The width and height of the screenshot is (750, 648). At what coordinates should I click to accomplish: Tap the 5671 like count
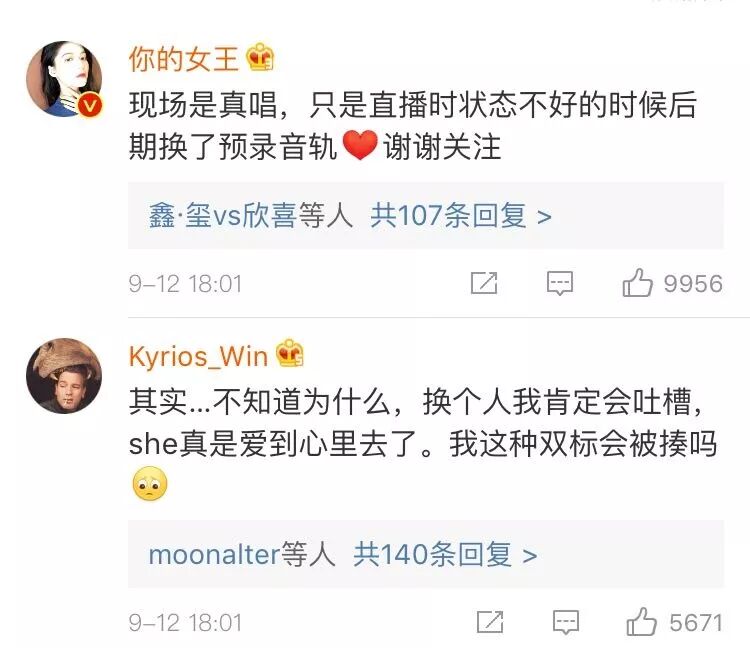(696, 623)
